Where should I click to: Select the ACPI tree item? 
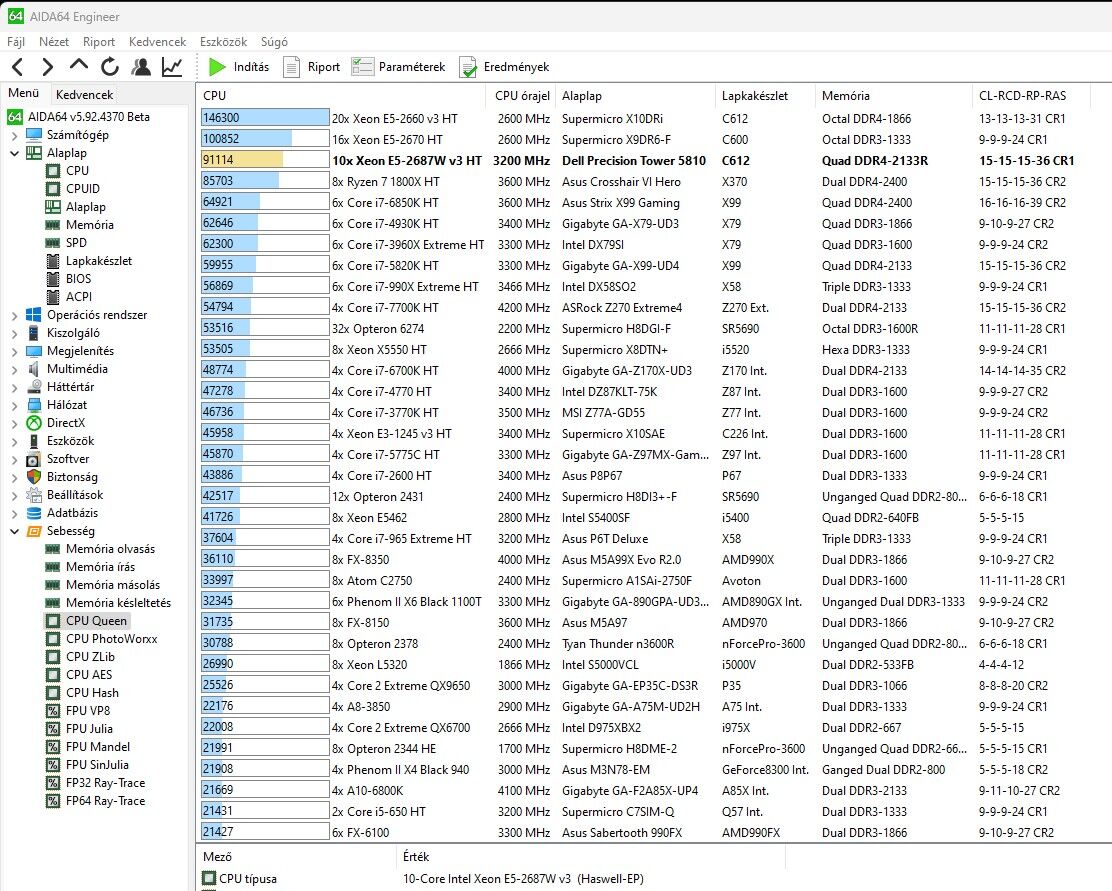70,297
